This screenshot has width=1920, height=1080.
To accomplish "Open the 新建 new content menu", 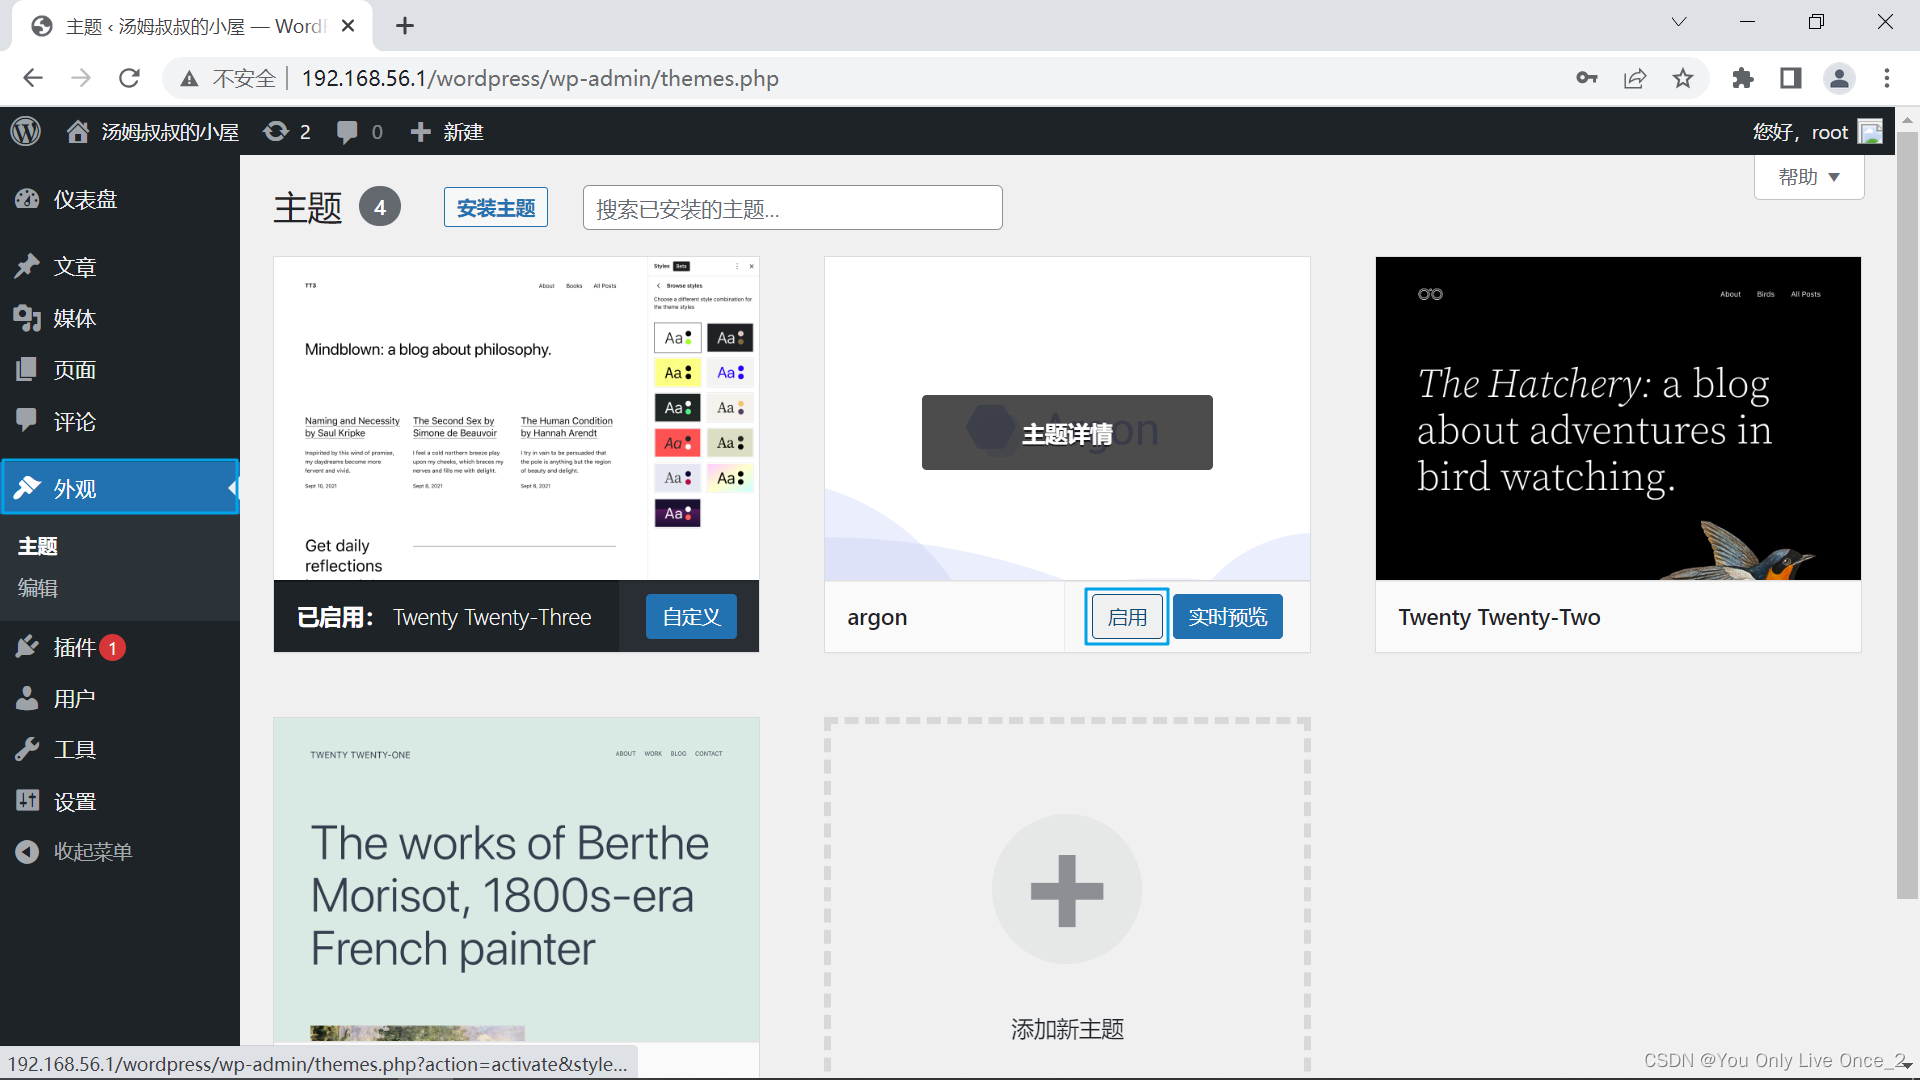I will pos(447,132).
